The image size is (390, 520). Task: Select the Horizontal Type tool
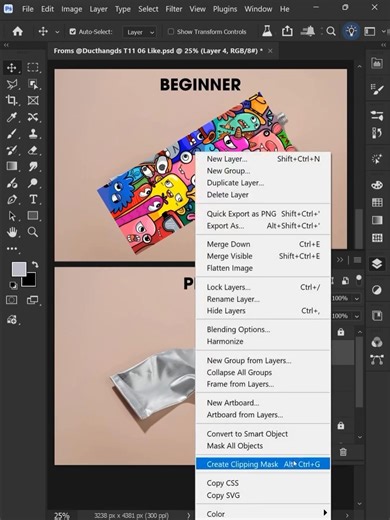tap(33, 199)
